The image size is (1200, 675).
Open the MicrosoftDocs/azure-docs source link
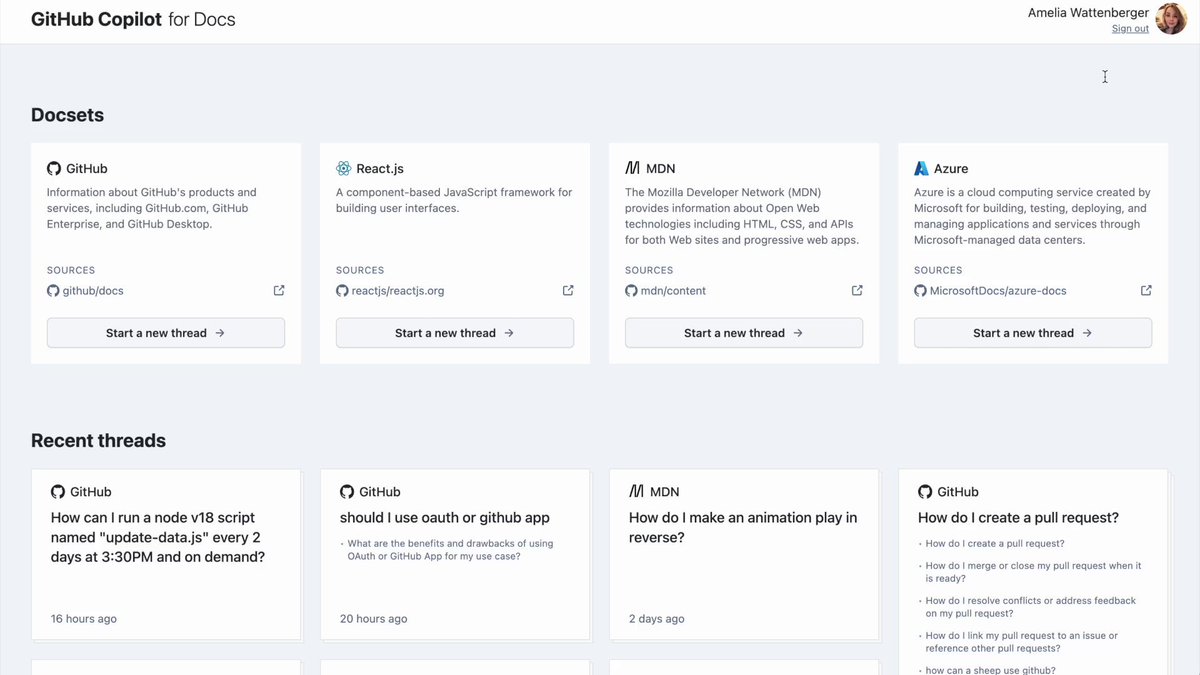click(998, 291)
